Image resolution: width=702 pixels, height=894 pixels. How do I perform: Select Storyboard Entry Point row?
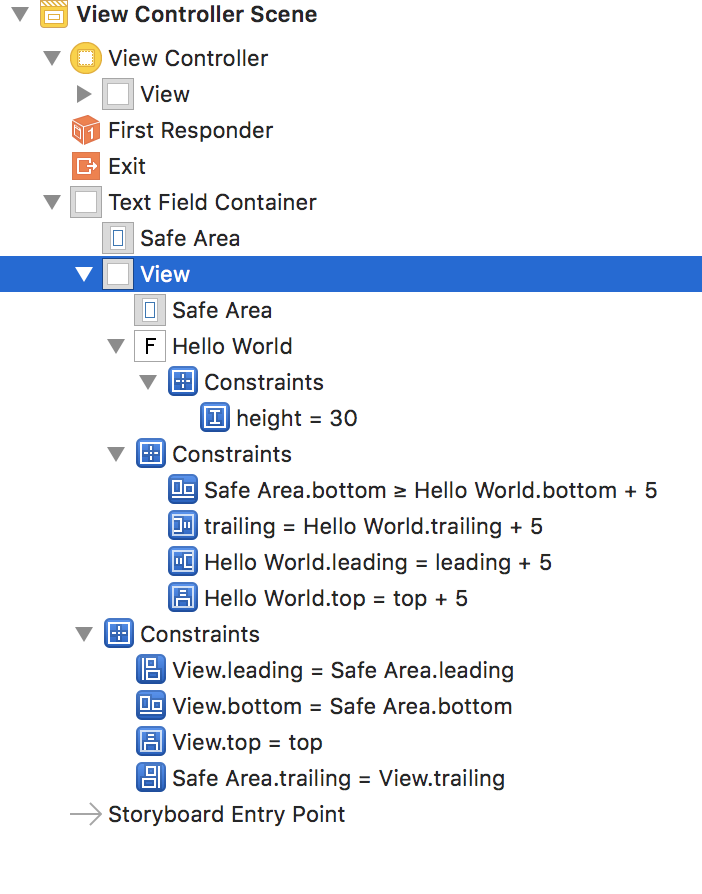click(x=226, y=814)
